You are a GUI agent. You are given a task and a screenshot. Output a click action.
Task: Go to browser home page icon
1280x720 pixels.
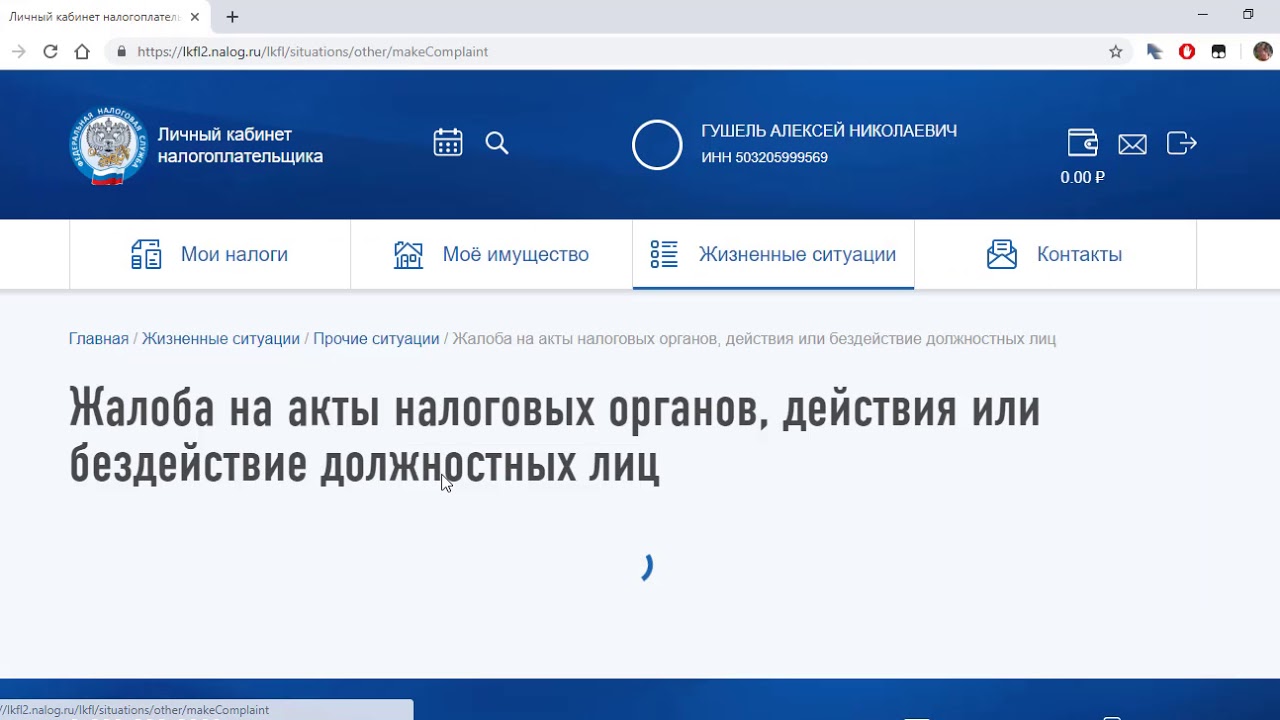[82, 52]
